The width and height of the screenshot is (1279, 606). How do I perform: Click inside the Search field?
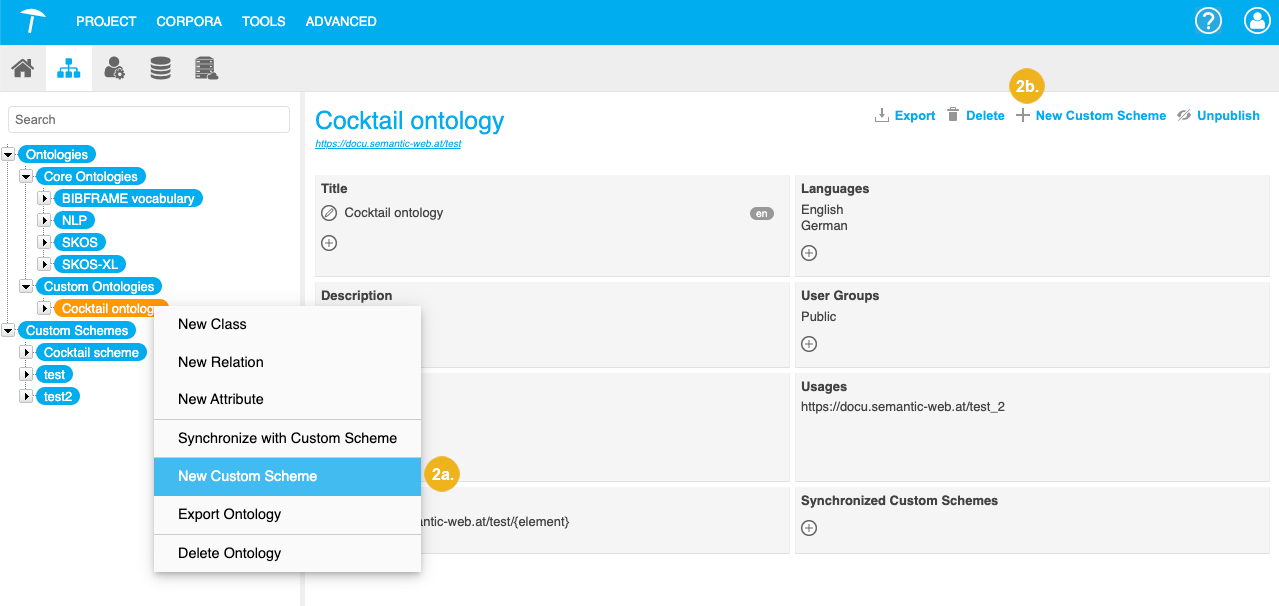coord(148,119)
